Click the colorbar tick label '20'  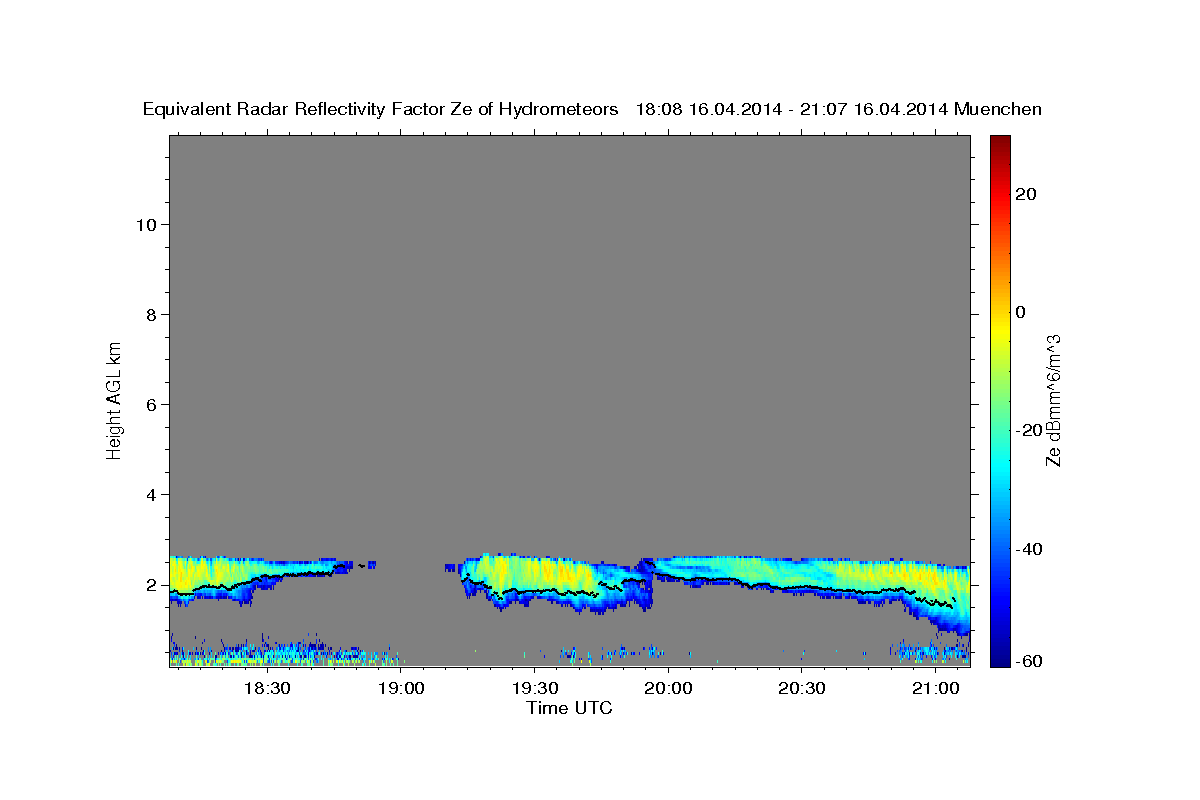[x=1025, y=194]
